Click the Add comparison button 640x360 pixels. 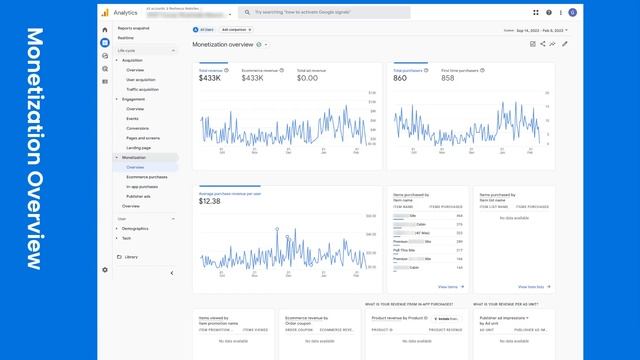click(236, 30)
